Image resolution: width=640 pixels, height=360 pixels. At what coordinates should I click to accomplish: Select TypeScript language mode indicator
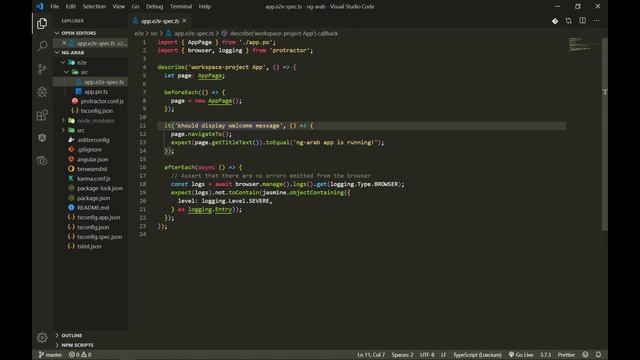point(477,355)
